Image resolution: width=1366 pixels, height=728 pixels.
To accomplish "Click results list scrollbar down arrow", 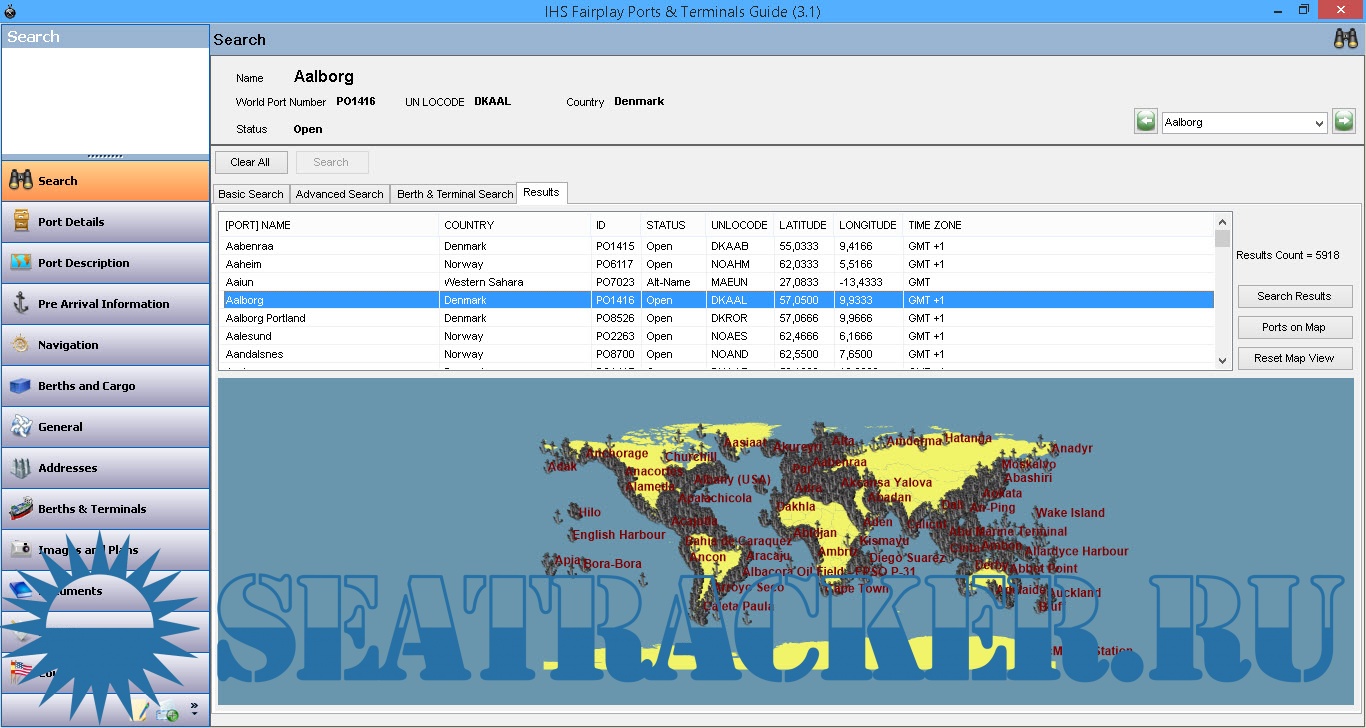I will point(1222,361).
